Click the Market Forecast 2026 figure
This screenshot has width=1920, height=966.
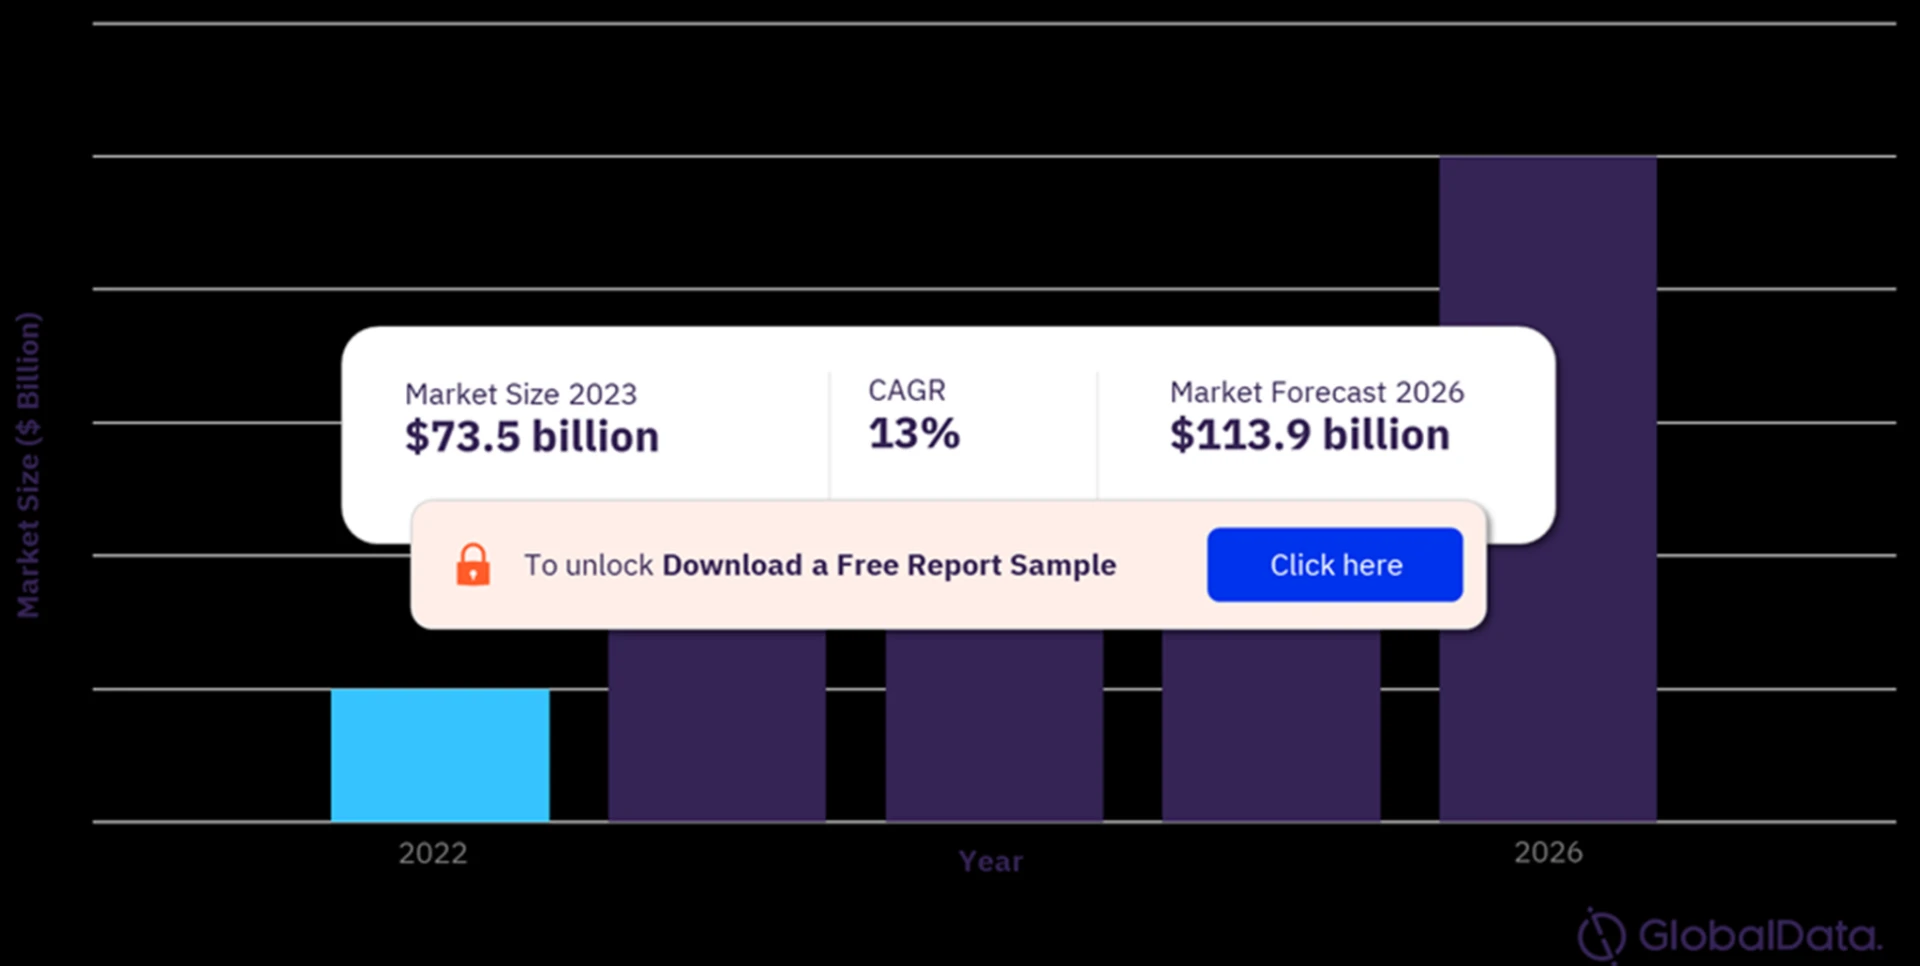tap(1316, 392)
